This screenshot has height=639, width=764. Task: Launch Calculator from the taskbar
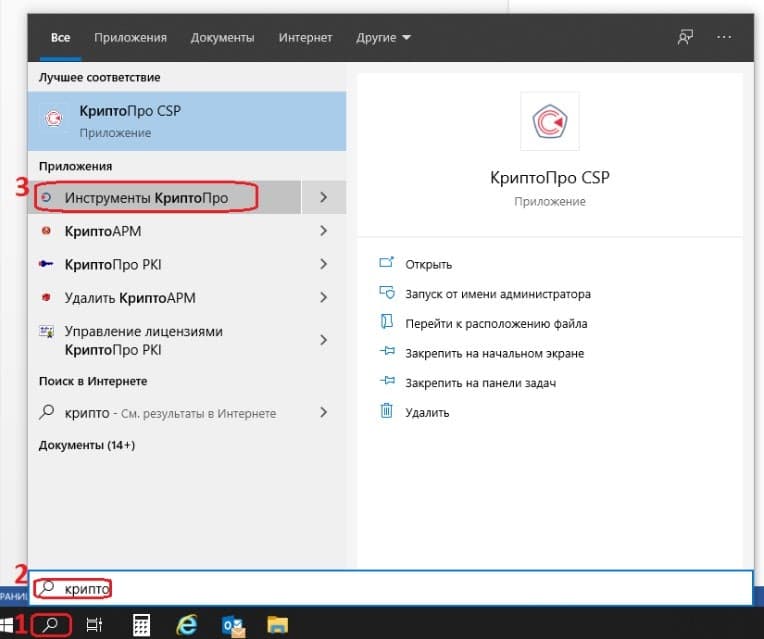coord(141,625)
